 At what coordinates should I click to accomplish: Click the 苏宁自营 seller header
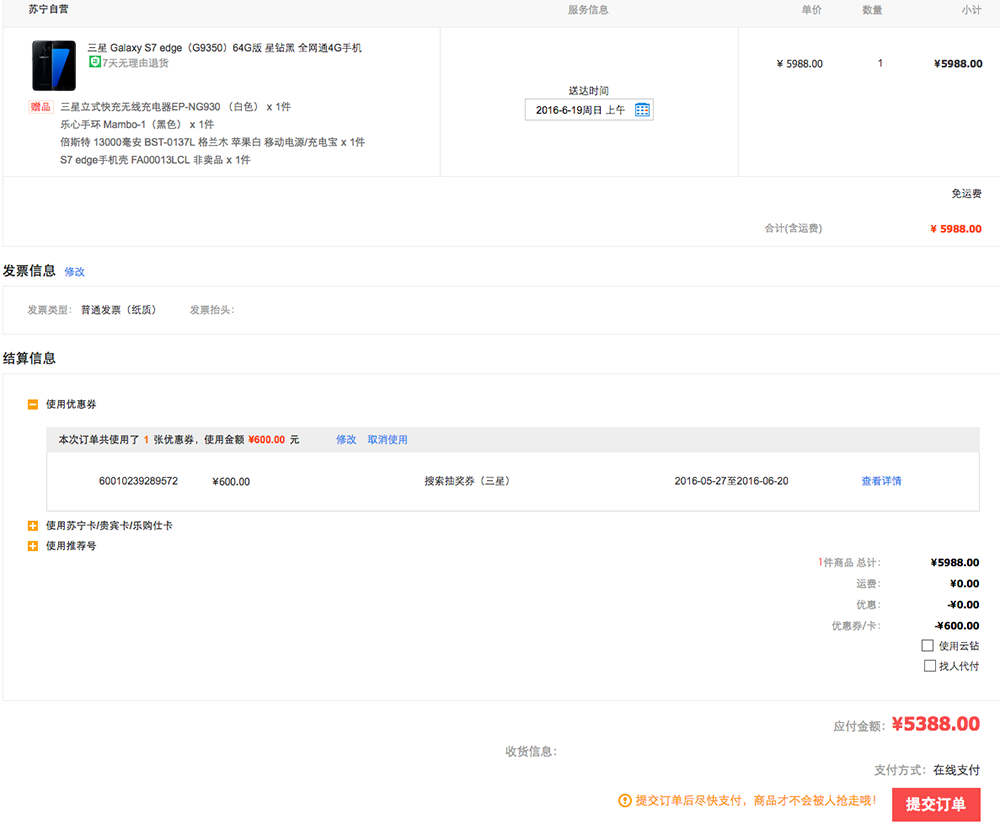click(x=48, y=9)
